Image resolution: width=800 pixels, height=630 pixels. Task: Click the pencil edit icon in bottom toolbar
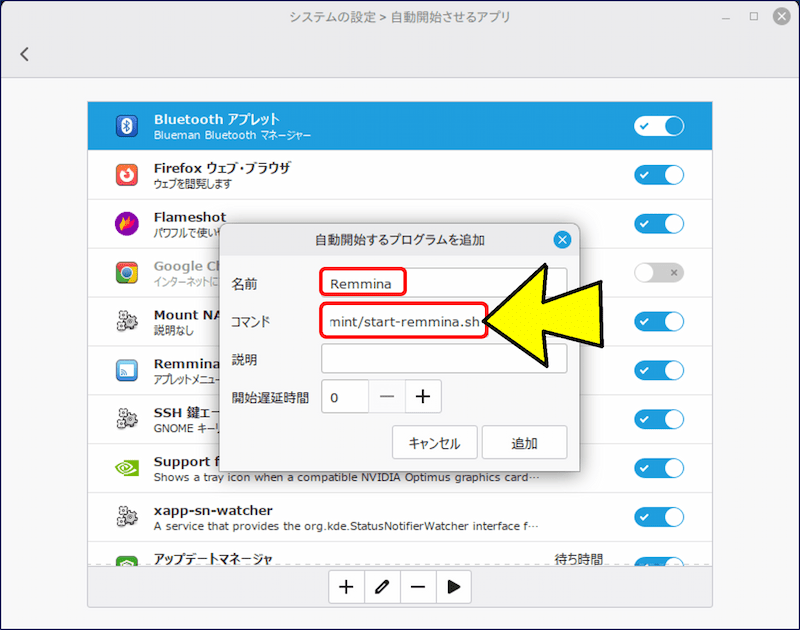(x=382, y=587)
